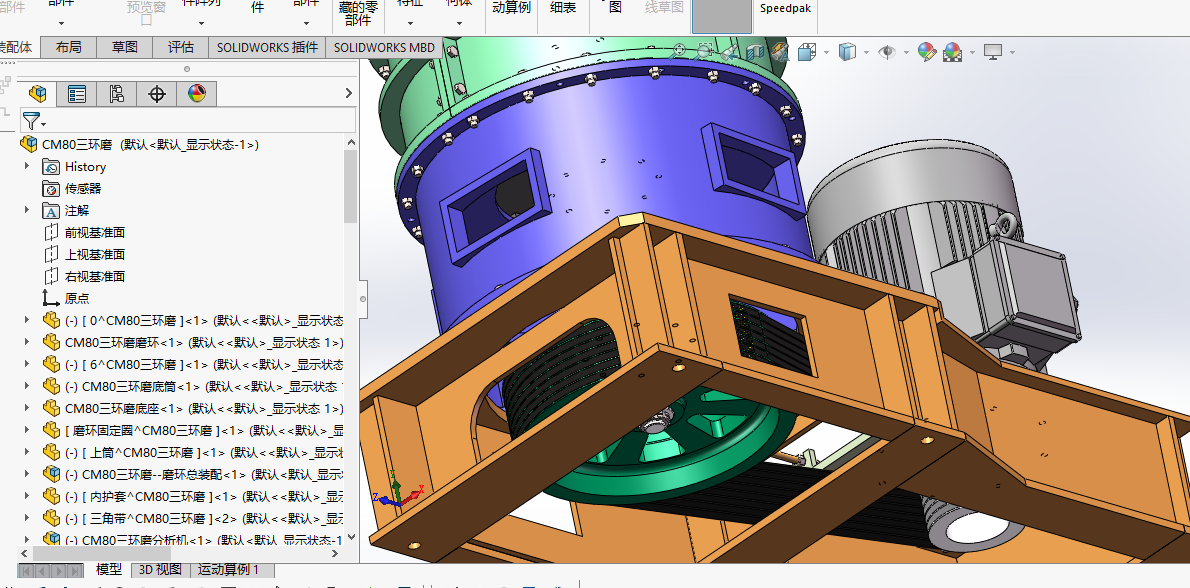Click the 藏的零部件 ribbon button
This screenshot has height=588, width=1190.
[357, 14]
